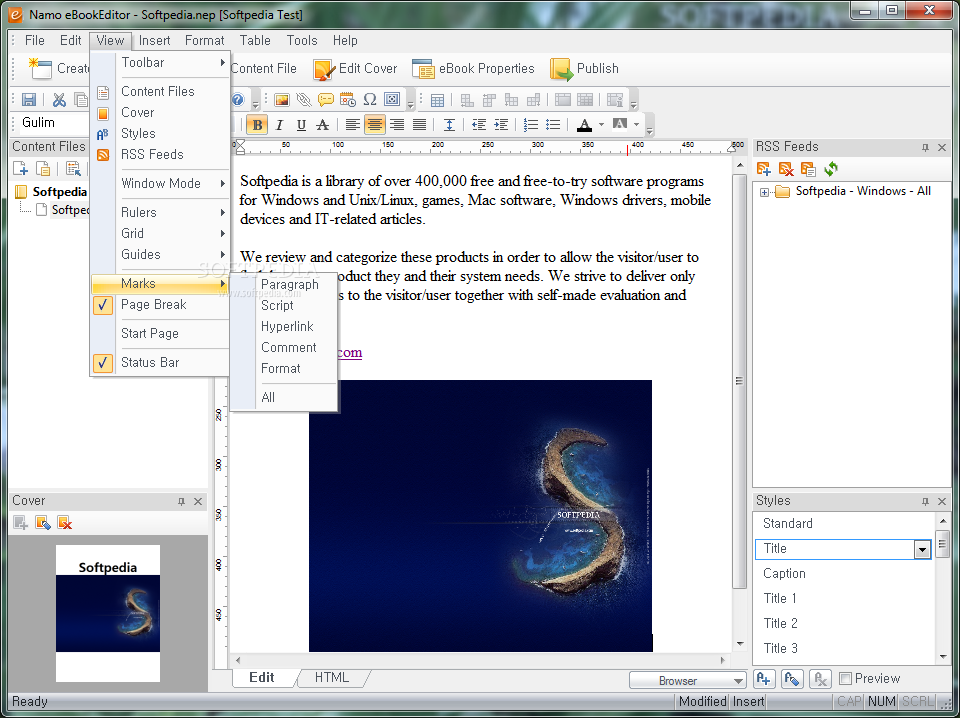Screen dimensions: 960x718
Task: Click the add new content file icon
Action: coord(20,169)
